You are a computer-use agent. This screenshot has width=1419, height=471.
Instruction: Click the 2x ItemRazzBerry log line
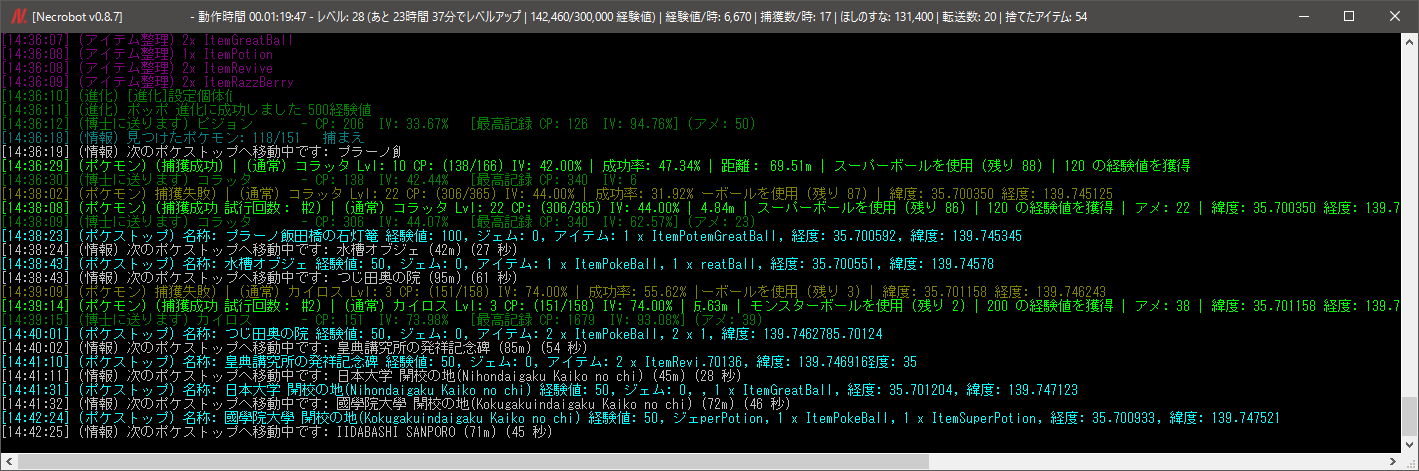[x=148, y=82]
